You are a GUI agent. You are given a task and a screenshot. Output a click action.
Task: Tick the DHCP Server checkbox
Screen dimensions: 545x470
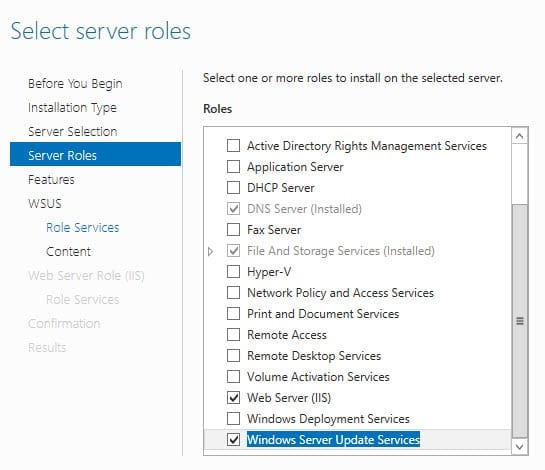pyautogui.click(x=233, y=187)
